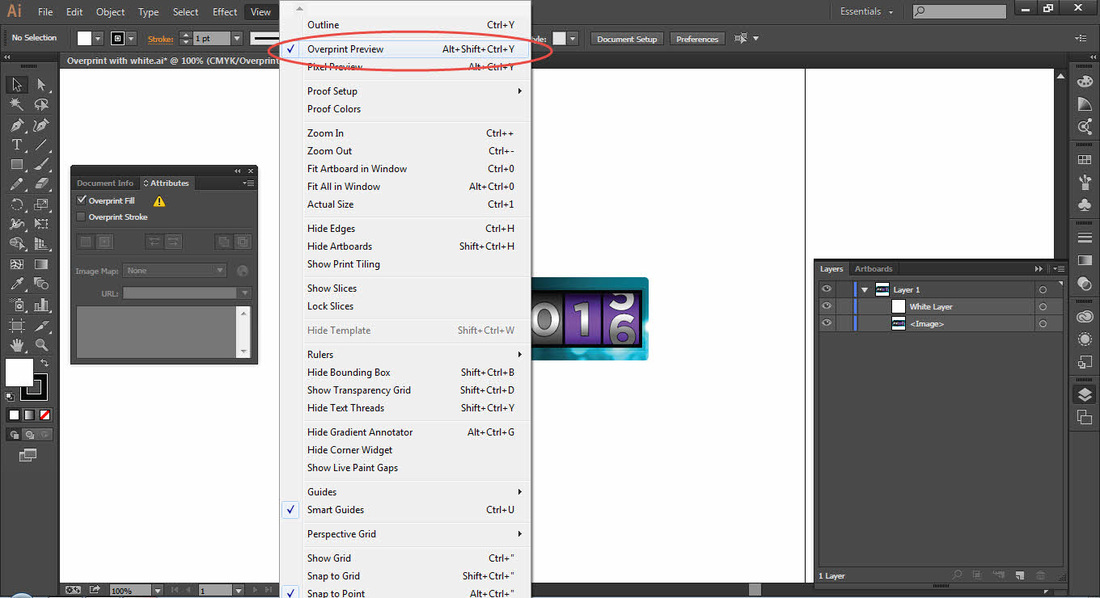Open zoom level dropdown at bottom
Image resolution: width=1100 pixels, height=598 pixels.
tap(158, 590)
